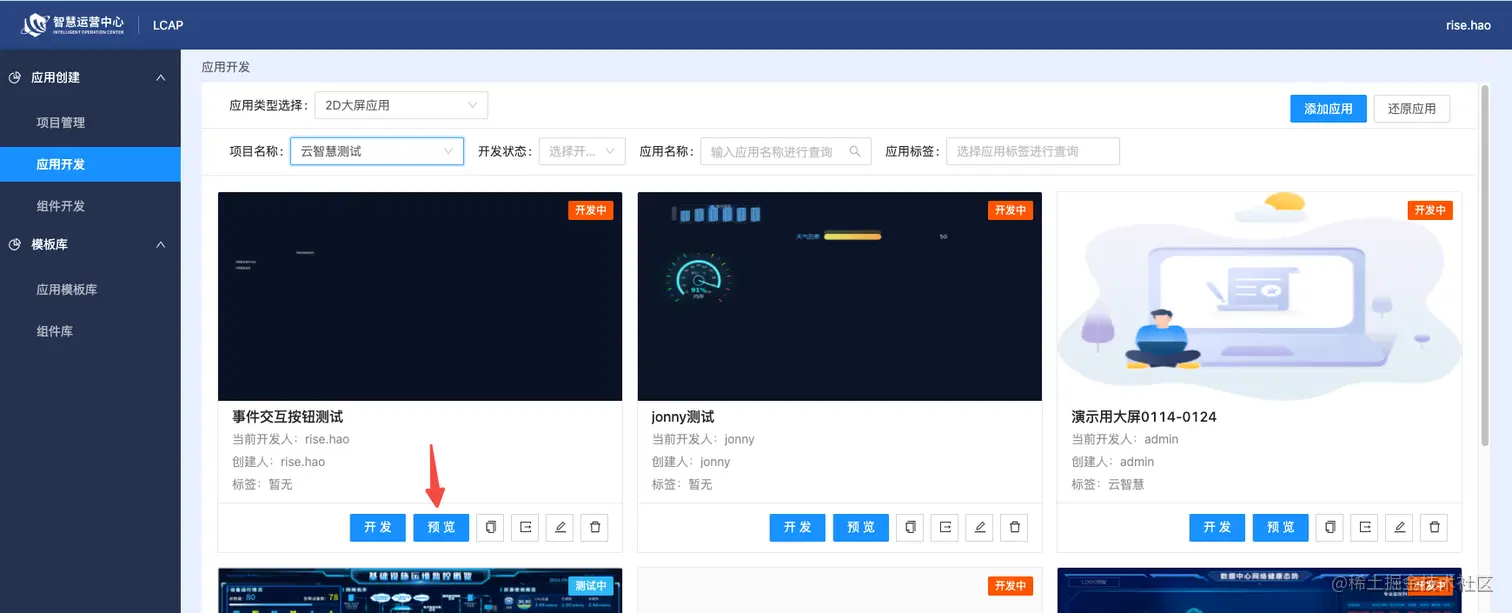This screenshot has height=613, width=1512.
Task: Edit the jonny测试 application info
Action: point(980,527)
